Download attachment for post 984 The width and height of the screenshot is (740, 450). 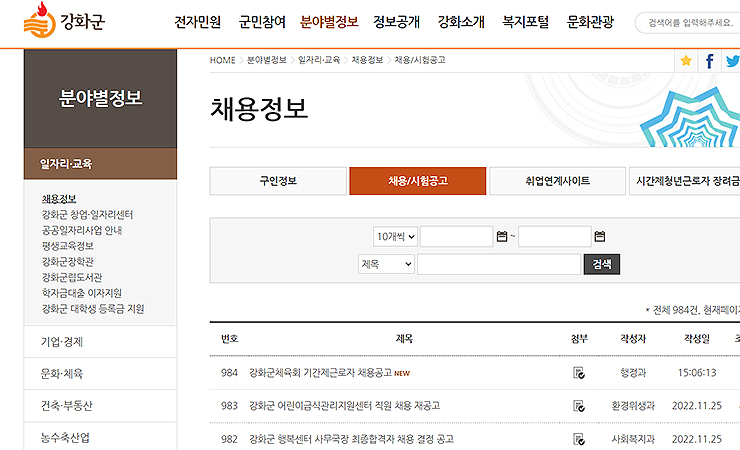[579, 373]
